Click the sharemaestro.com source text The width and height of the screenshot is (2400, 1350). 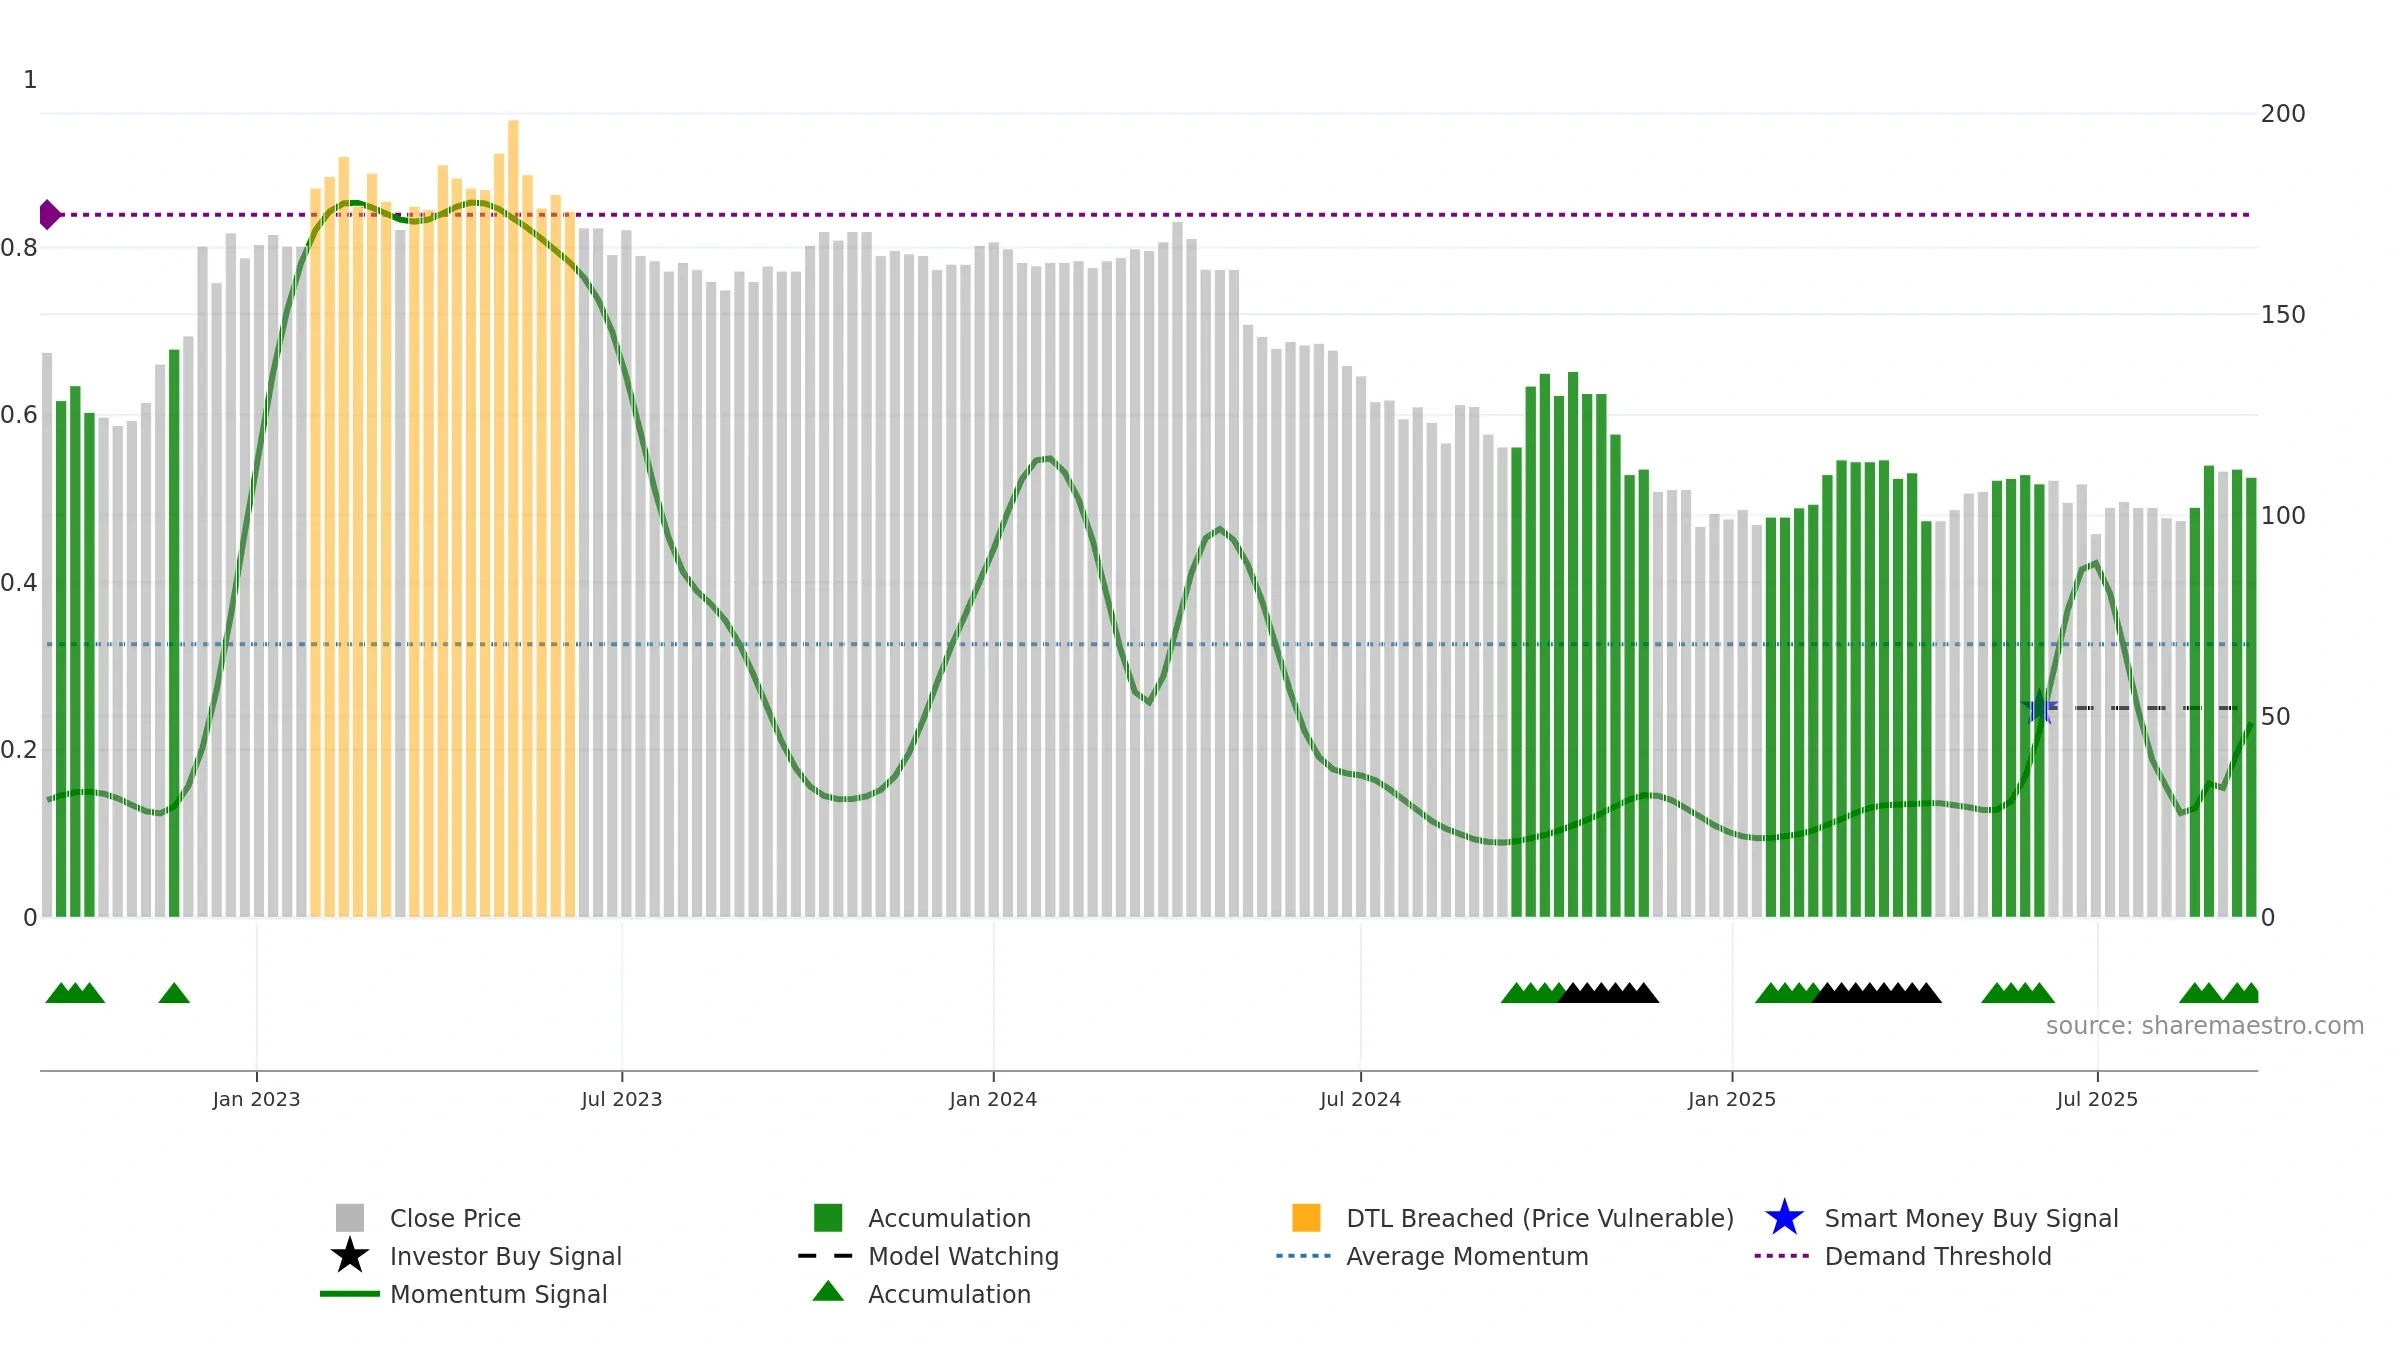2205,1026
